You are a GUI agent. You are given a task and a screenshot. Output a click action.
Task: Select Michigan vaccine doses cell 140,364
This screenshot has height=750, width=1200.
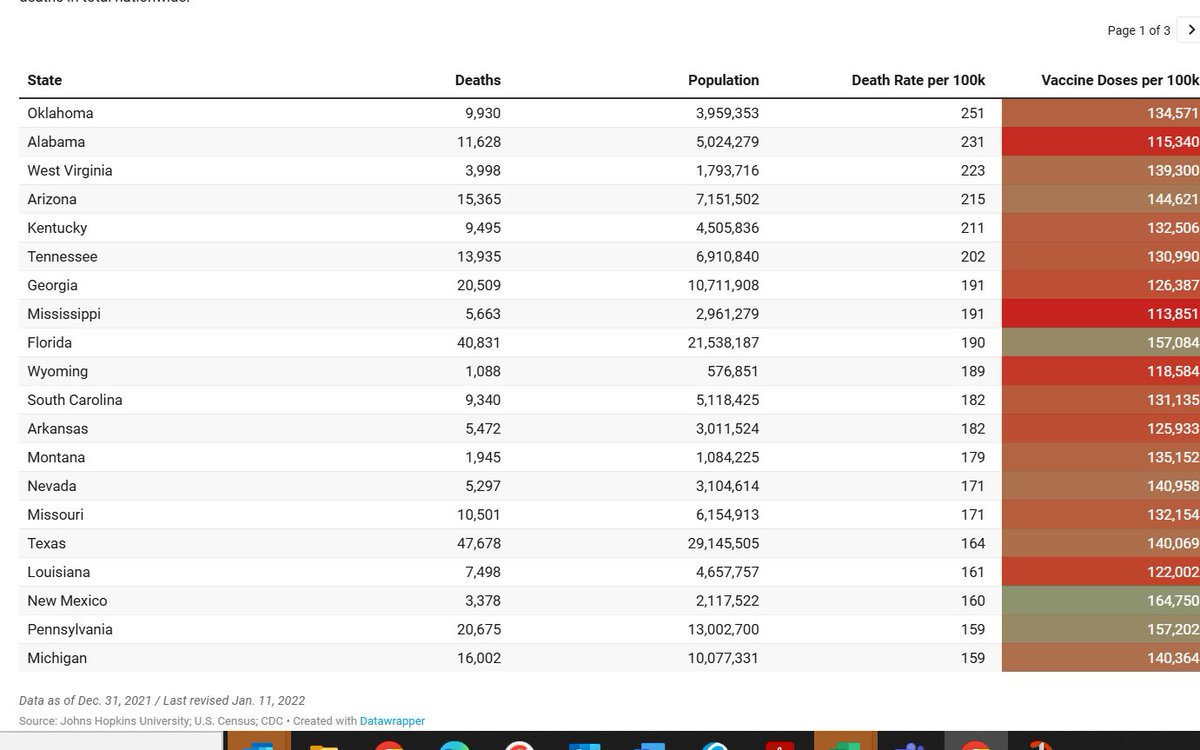pyautogui.click(x=1101, y=658)
